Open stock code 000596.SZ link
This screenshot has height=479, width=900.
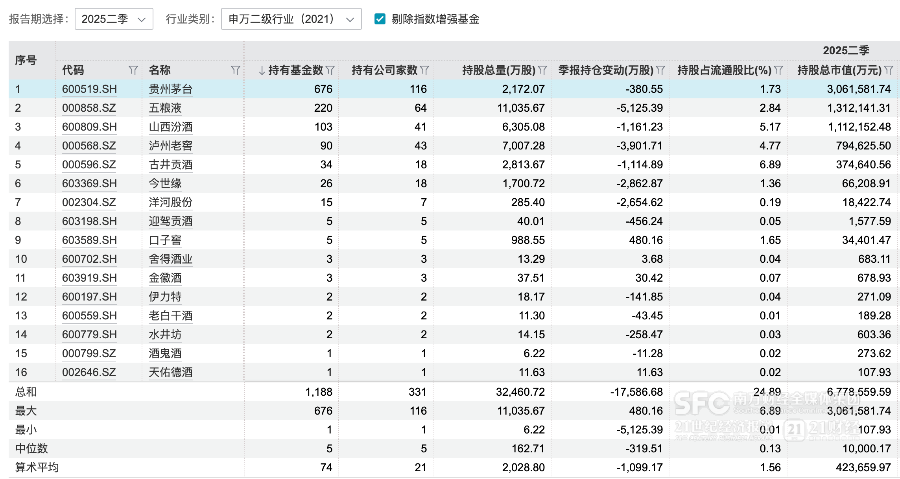(x=89, y=165)
